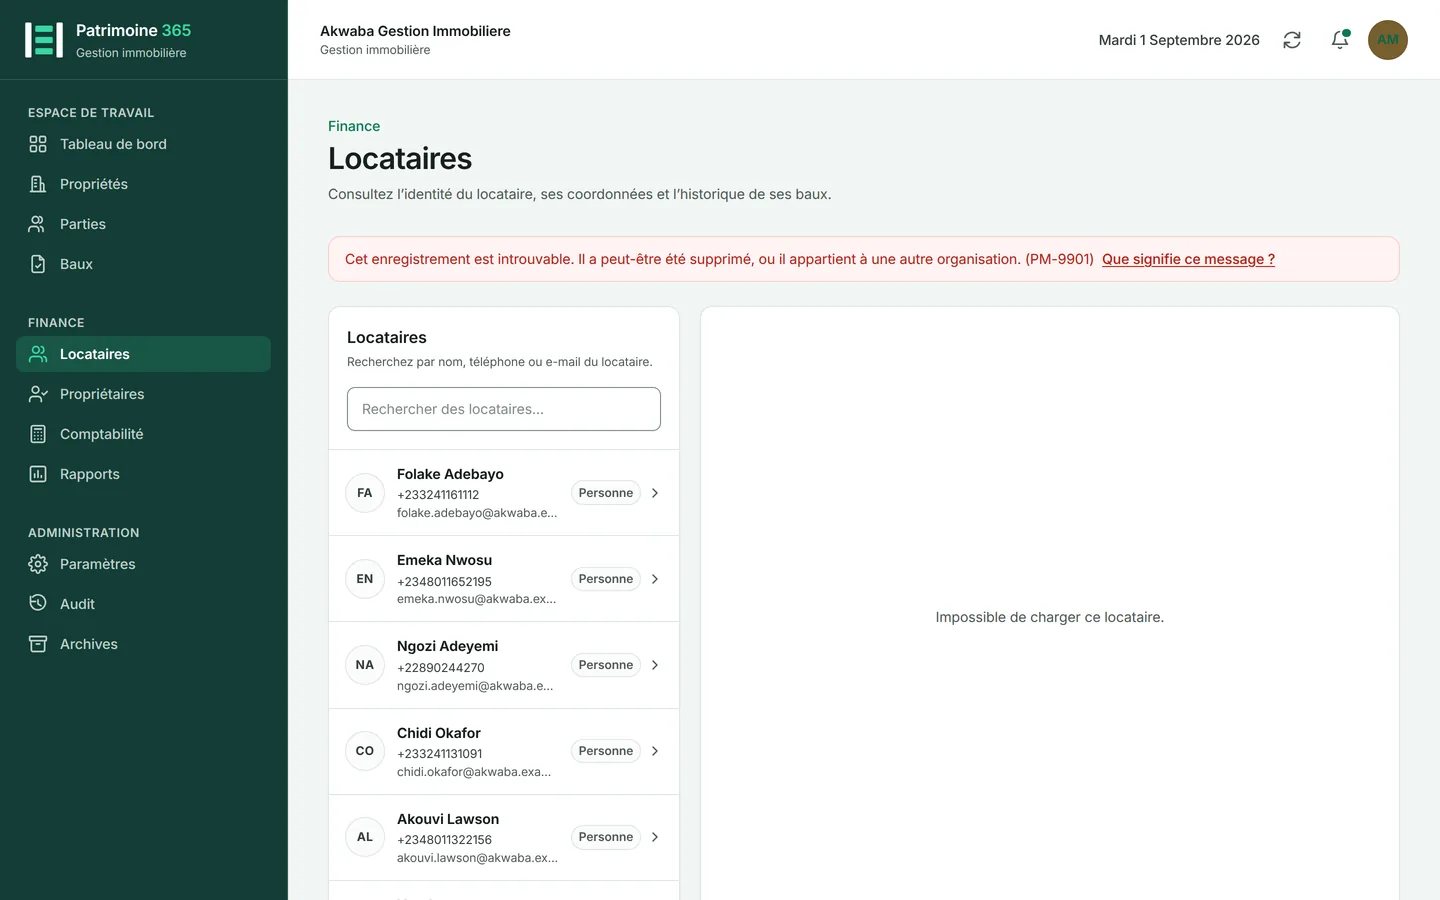Click the Personne badge for Folake Adebayo
This screenshot has width=1440, height=900.
point(606,493)
